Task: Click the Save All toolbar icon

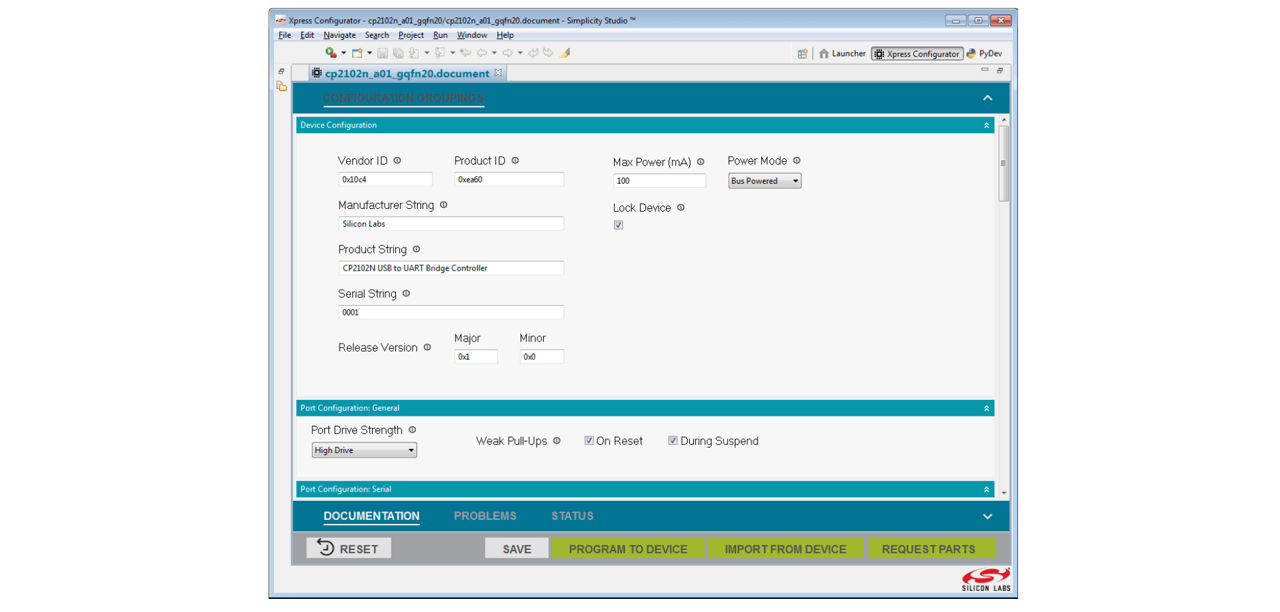Action: click(398, 53)
